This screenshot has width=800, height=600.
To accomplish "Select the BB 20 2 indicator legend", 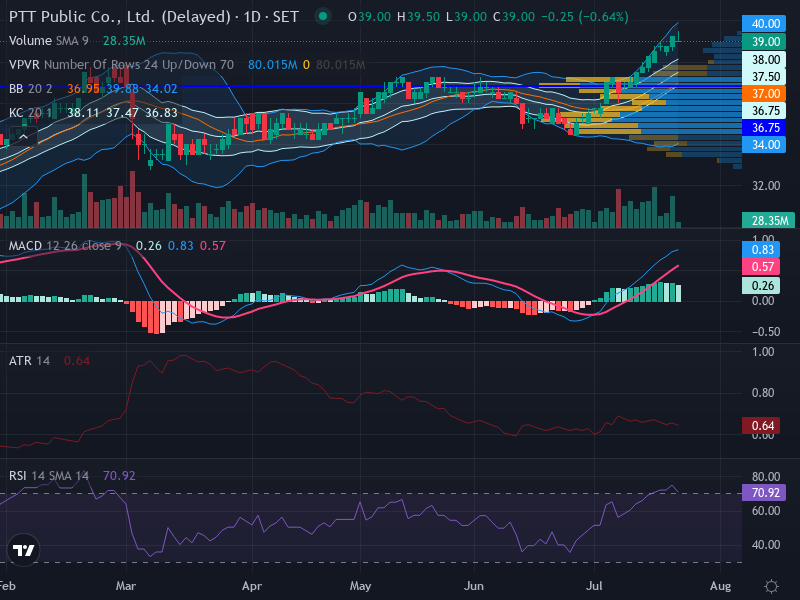I will (x=31, y=89).
